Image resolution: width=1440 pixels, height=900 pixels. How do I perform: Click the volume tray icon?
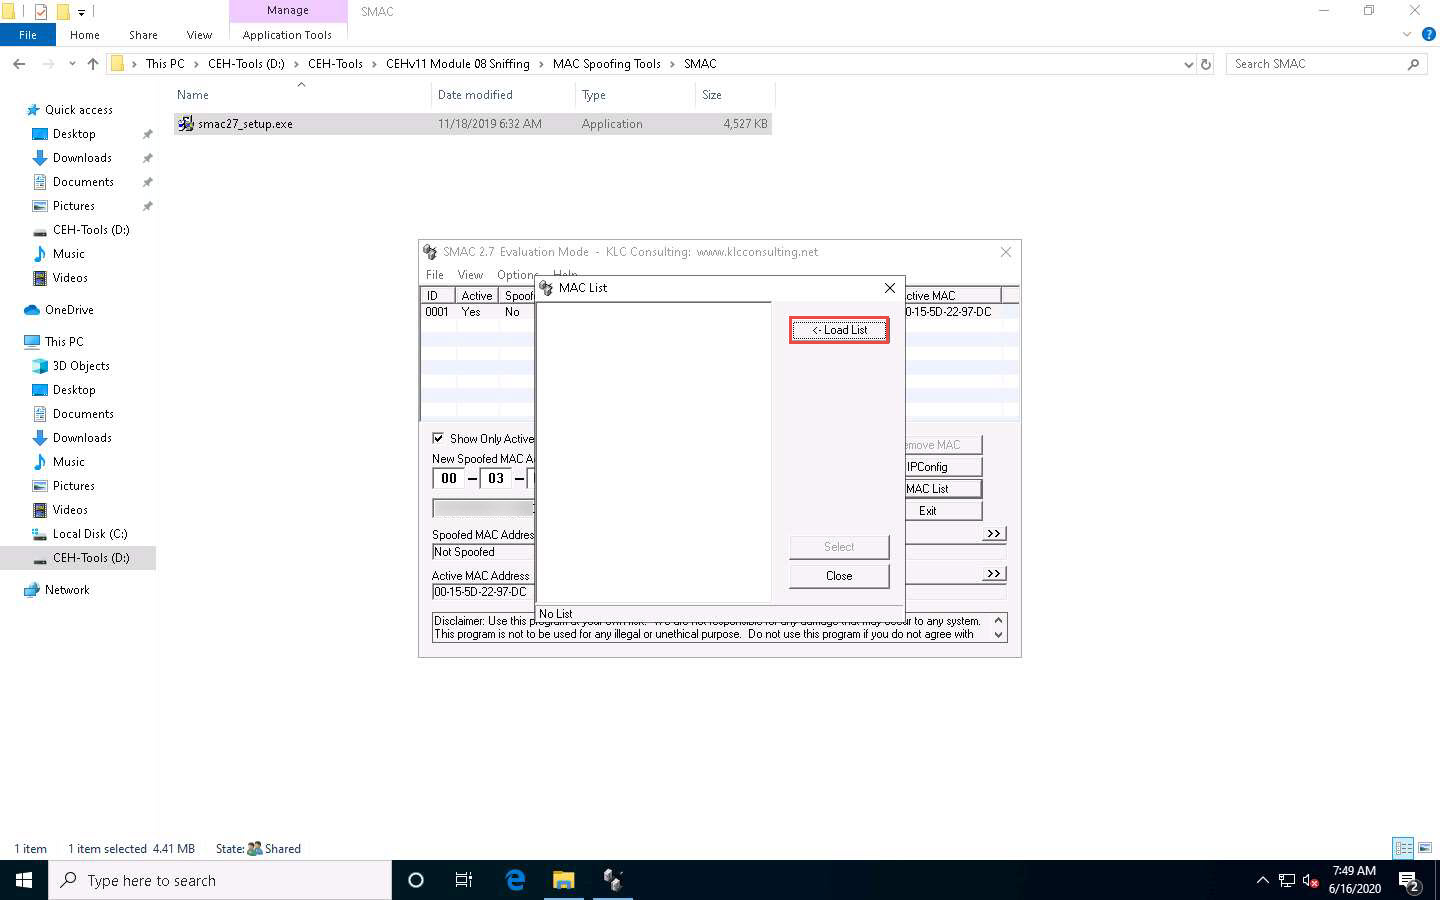(x=1310, y=881)
